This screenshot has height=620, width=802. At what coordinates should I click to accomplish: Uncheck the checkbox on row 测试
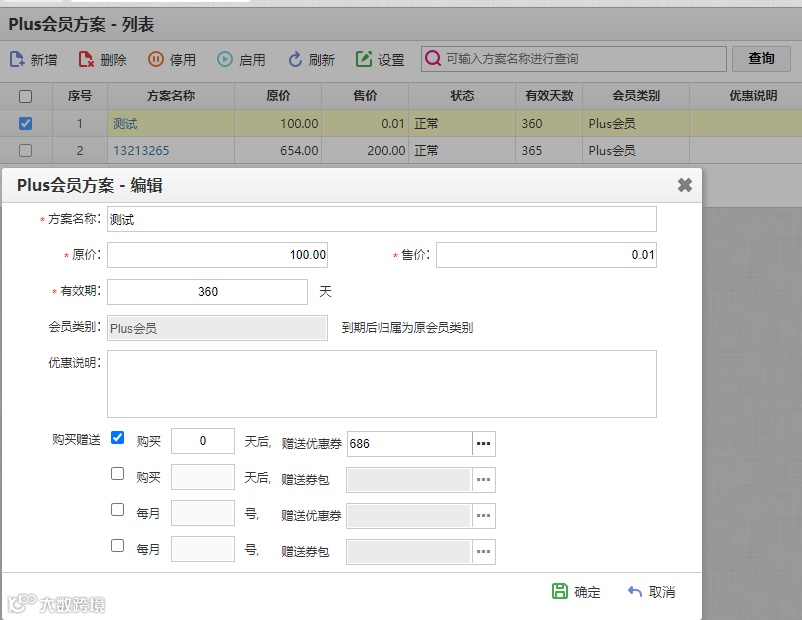[24, 123]
